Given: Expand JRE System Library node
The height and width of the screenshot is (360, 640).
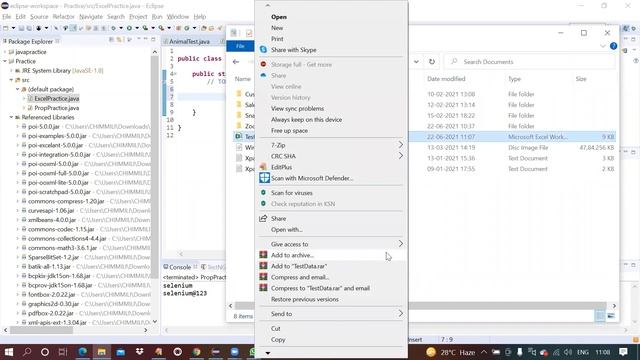Looking at the screenshot, I should 11,71.
